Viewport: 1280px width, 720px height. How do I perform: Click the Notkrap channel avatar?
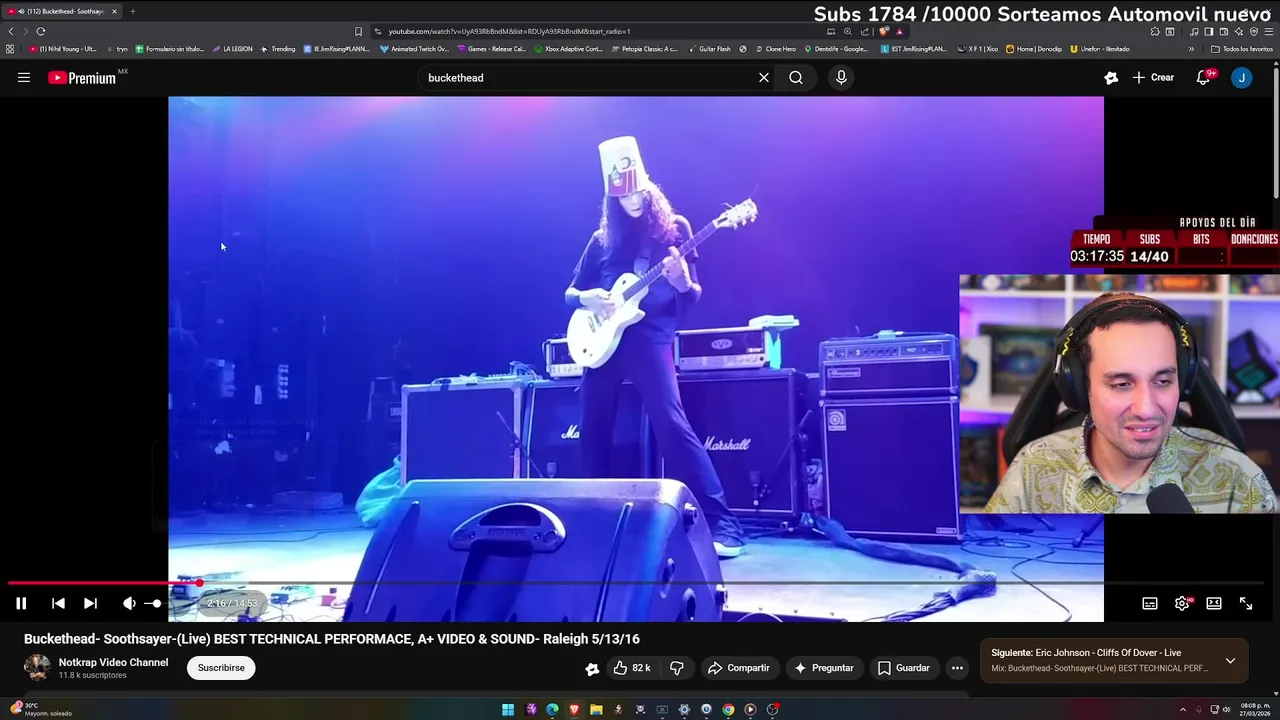coord(37,667)
